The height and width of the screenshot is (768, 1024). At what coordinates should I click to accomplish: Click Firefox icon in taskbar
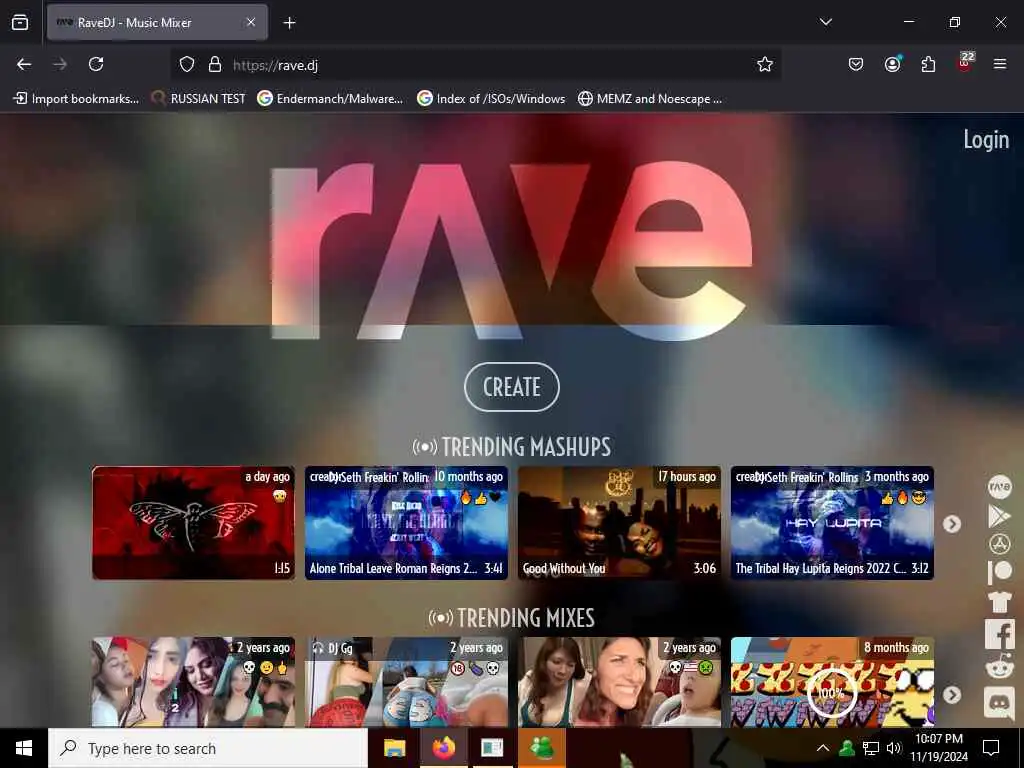[x=444, y=748]
